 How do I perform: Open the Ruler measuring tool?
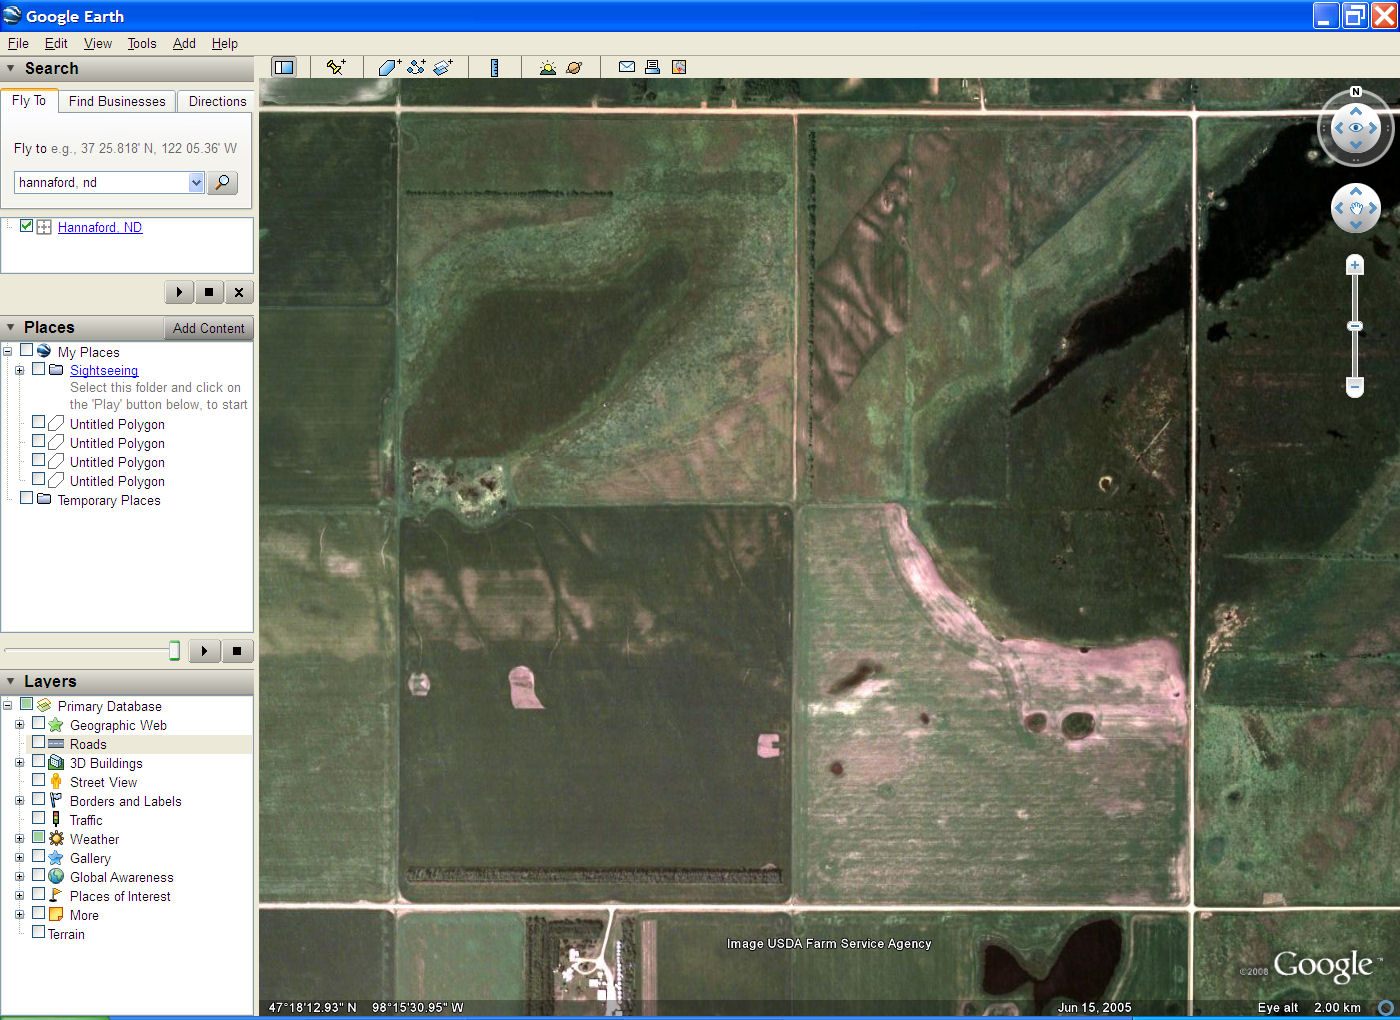coord(494,67)
